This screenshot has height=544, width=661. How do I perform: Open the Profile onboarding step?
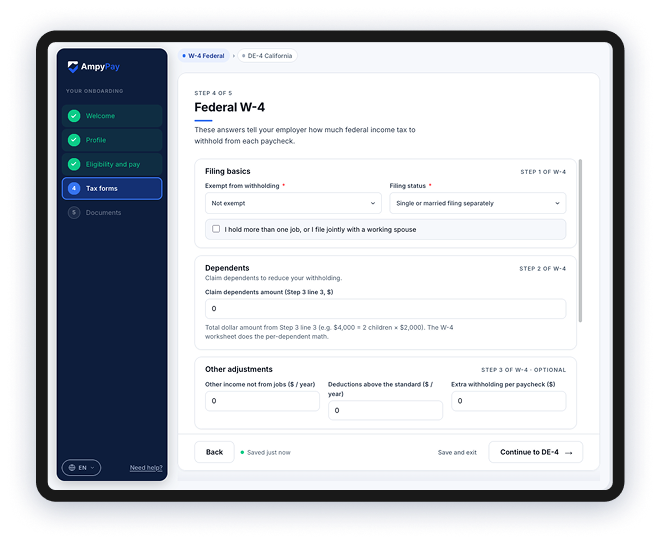pyautogui.click(x=112, y=140)
